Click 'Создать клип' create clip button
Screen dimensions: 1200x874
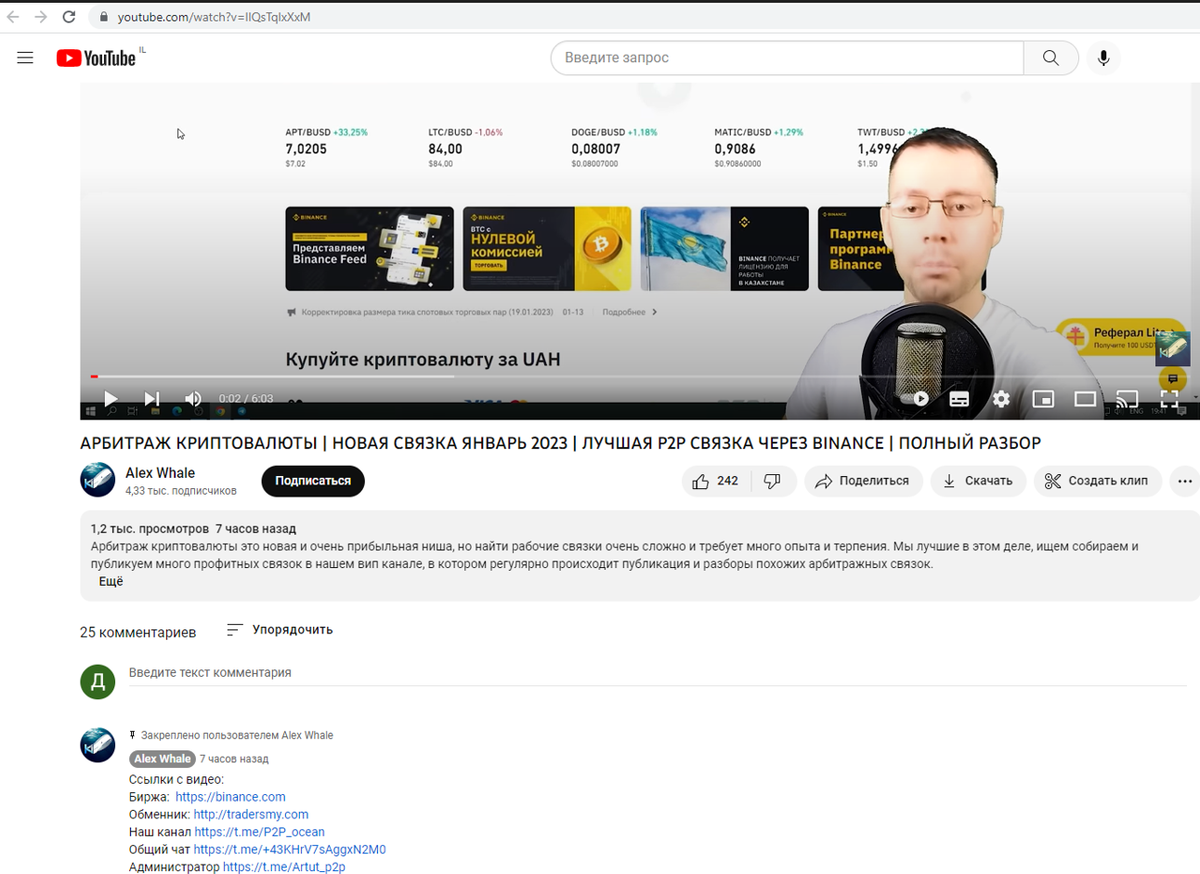(1097, 481)
